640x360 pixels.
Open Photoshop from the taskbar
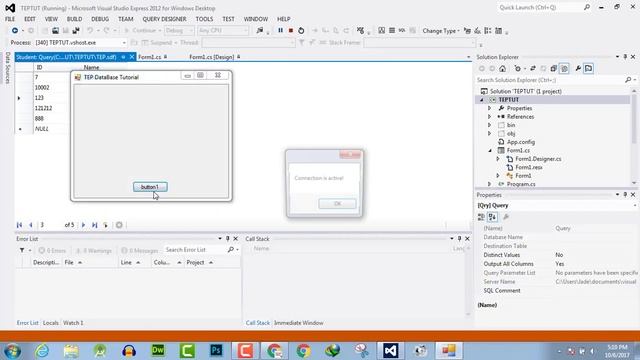pos(216,351)
